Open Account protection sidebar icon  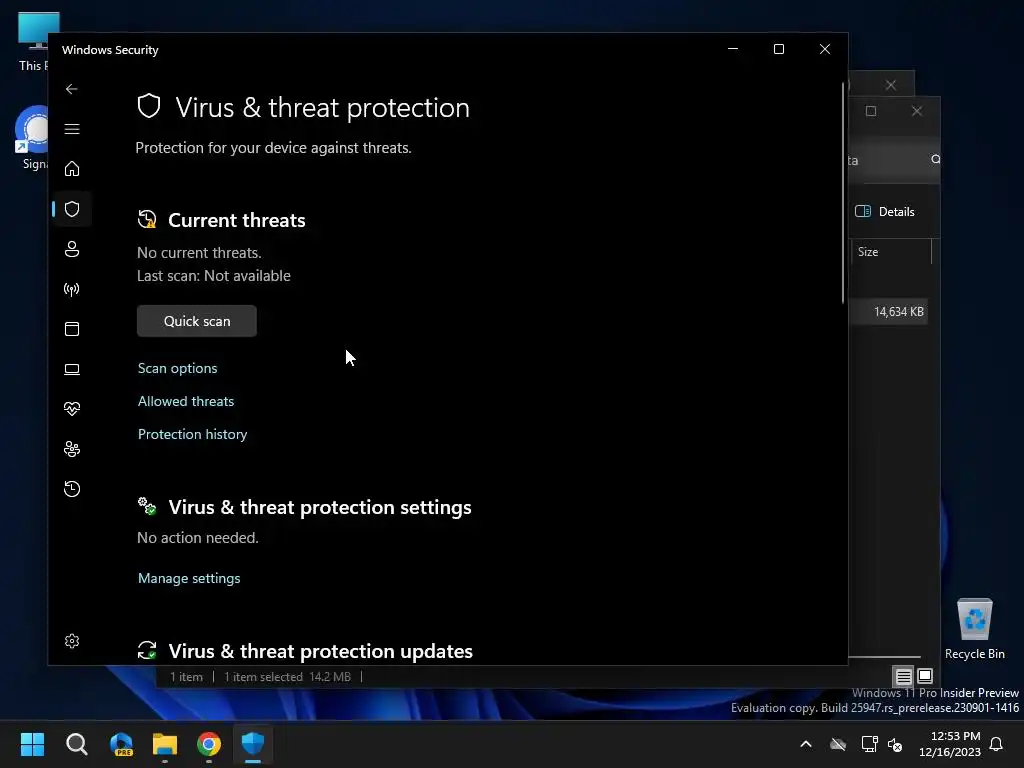pyautogui.click(x=72, y=249)
